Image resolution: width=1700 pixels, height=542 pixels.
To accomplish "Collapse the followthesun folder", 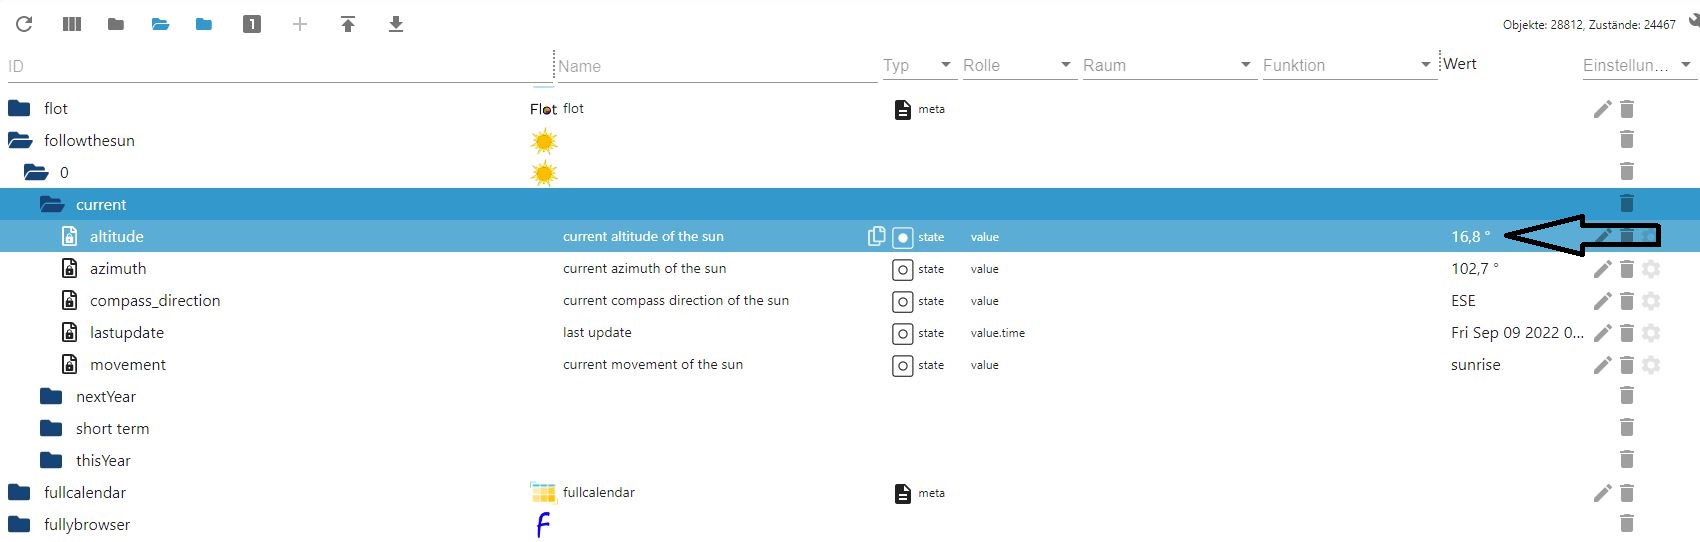I will tap(20, 141).
